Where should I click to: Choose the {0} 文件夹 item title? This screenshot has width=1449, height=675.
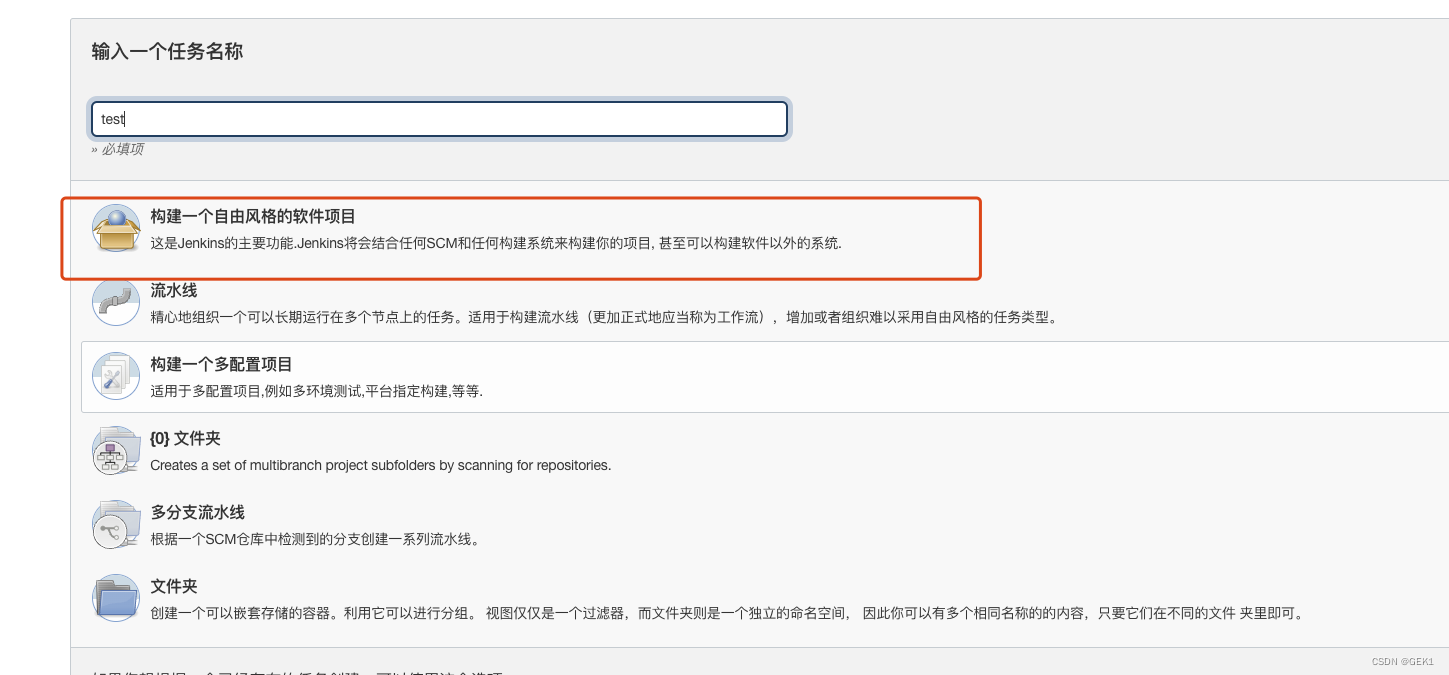(185, 438)
